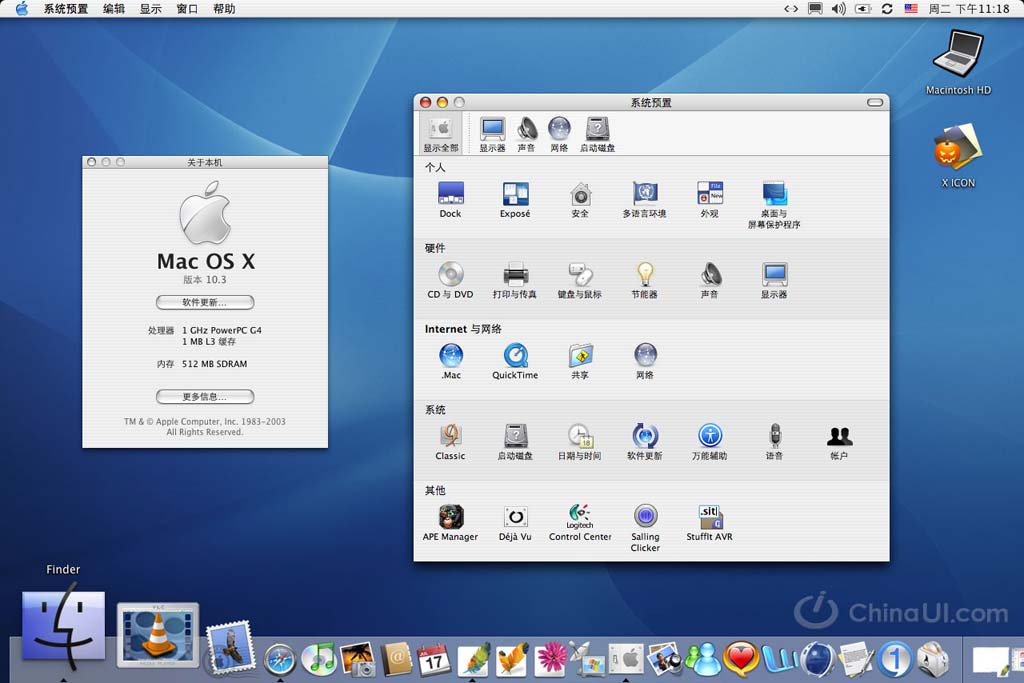
Task: Open the 帮助 menu
Action: [224, 8]
